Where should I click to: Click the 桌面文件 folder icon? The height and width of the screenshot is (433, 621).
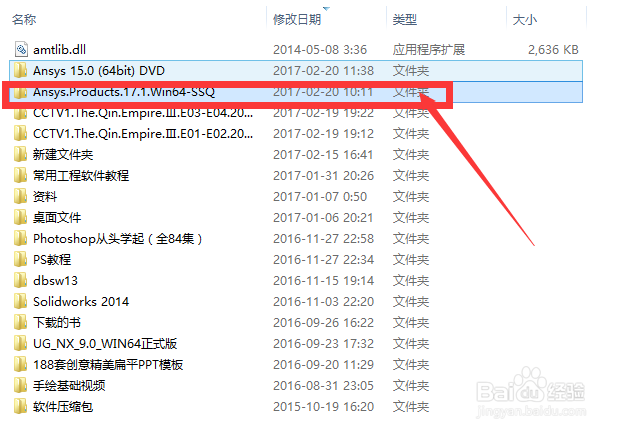(x=20, y=217)
